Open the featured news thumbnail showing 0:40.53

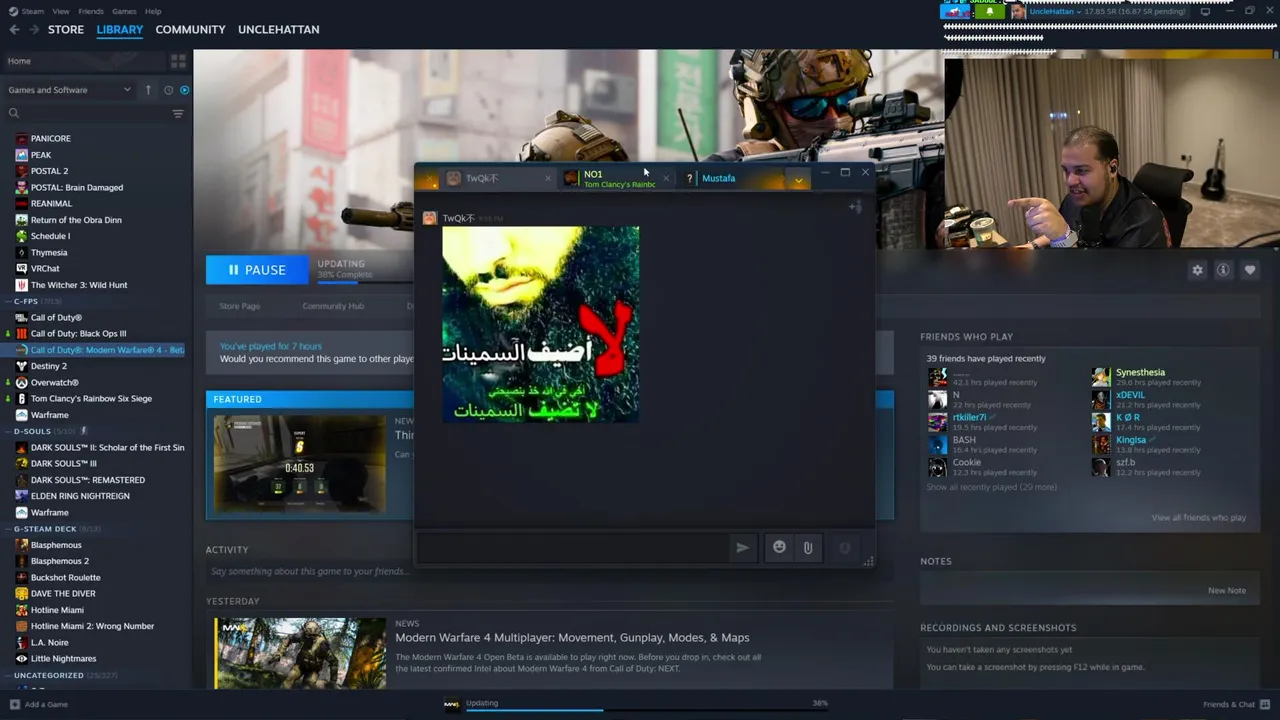[x=300, y=464]
